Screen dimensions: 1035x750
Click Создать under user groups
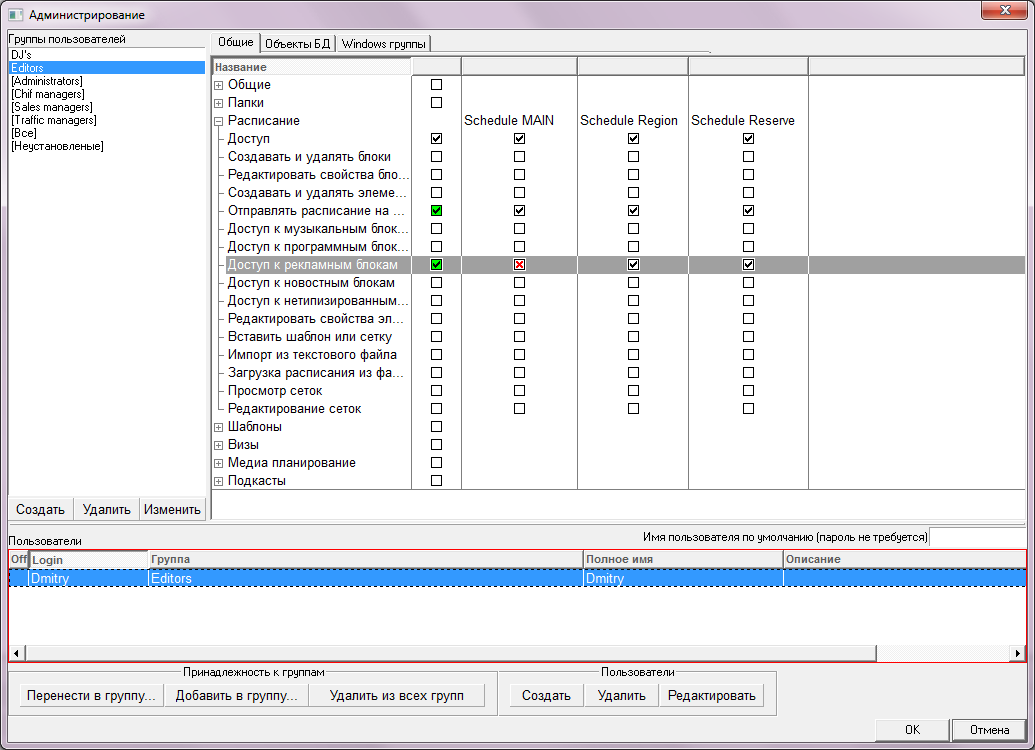(x=40, y=510)
